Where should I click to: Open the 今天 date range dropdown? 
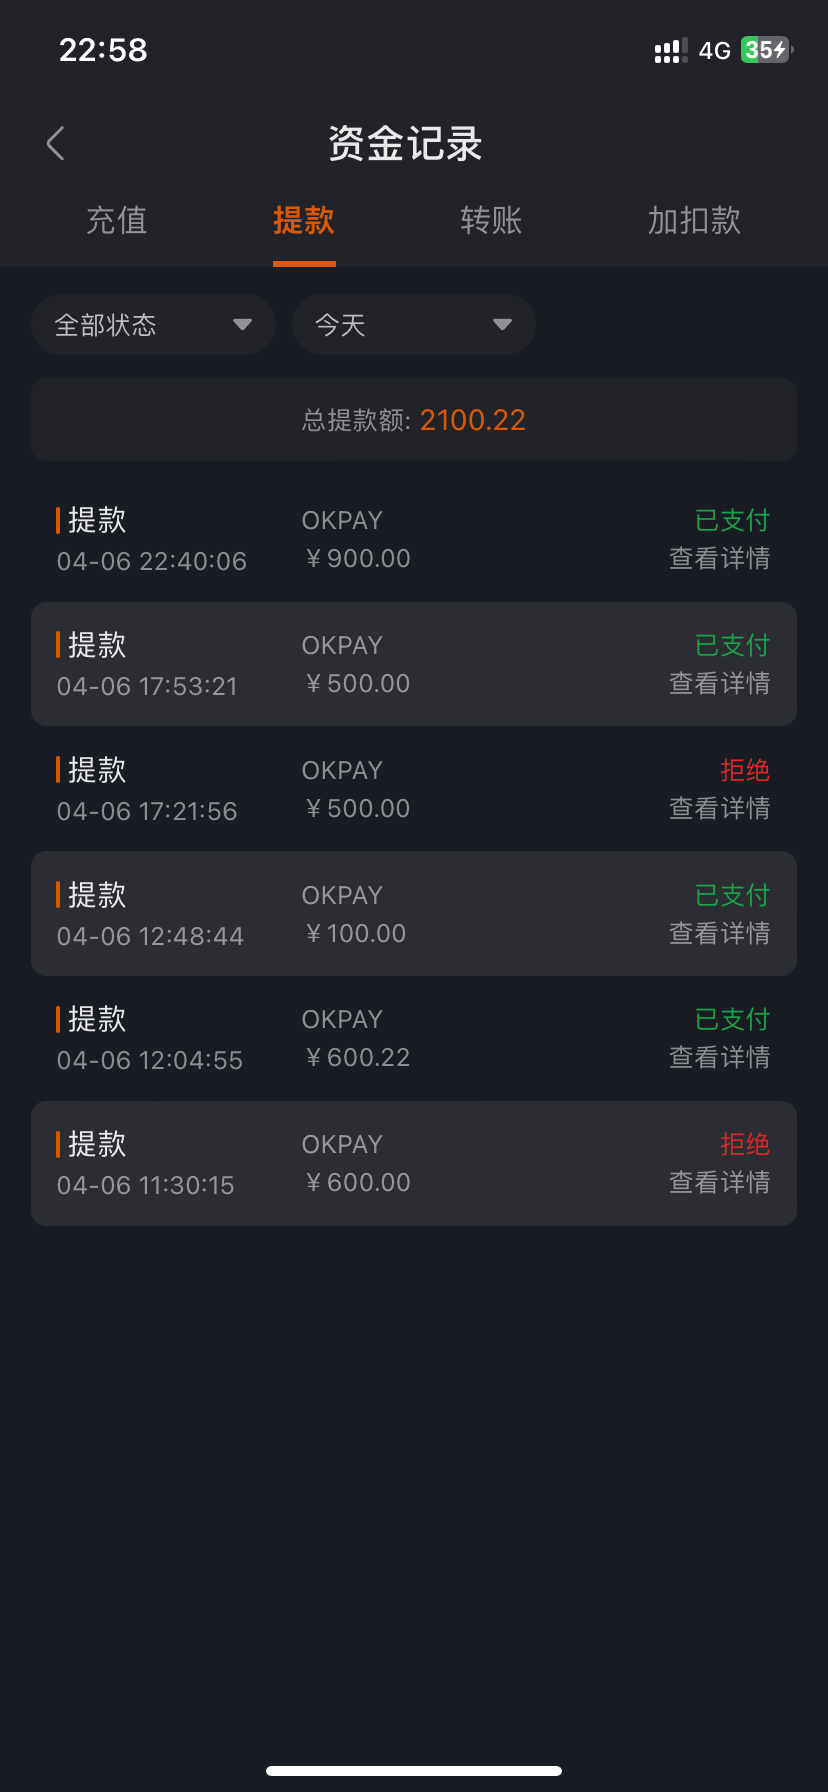(413, 325)
